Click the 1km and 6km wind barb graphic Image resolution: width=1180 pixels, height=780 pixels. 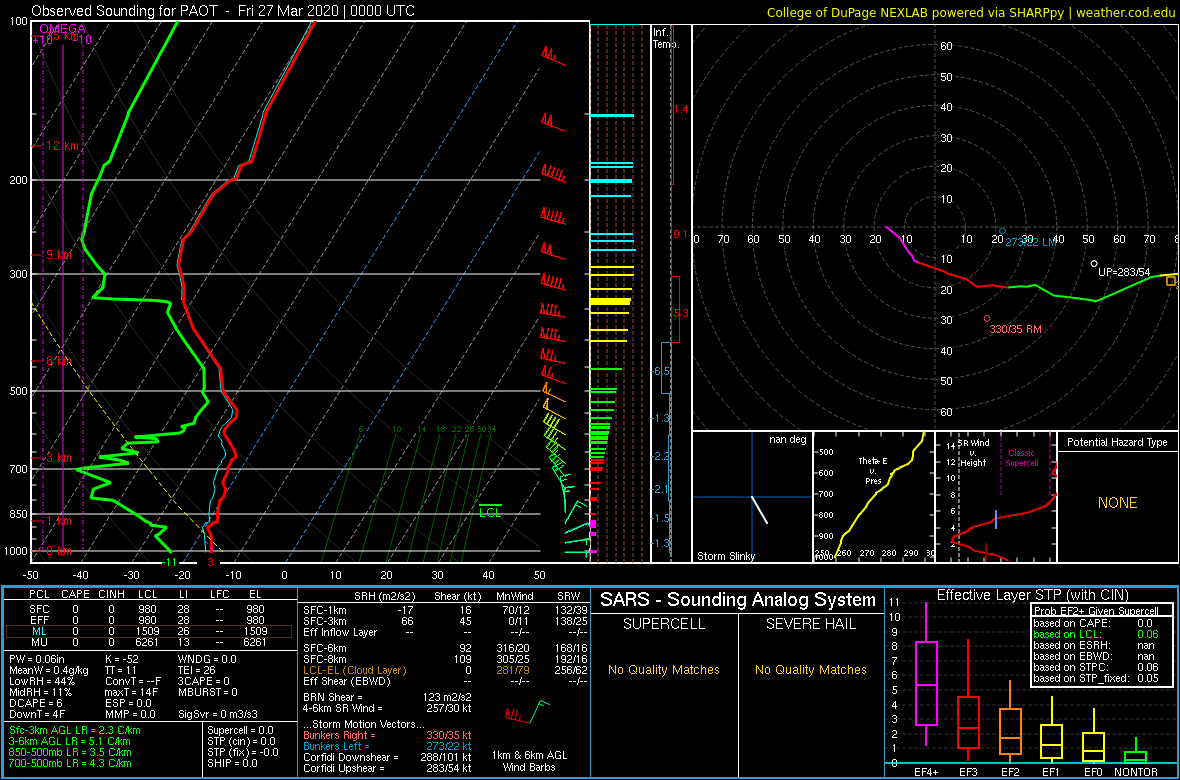pos(529,709)
